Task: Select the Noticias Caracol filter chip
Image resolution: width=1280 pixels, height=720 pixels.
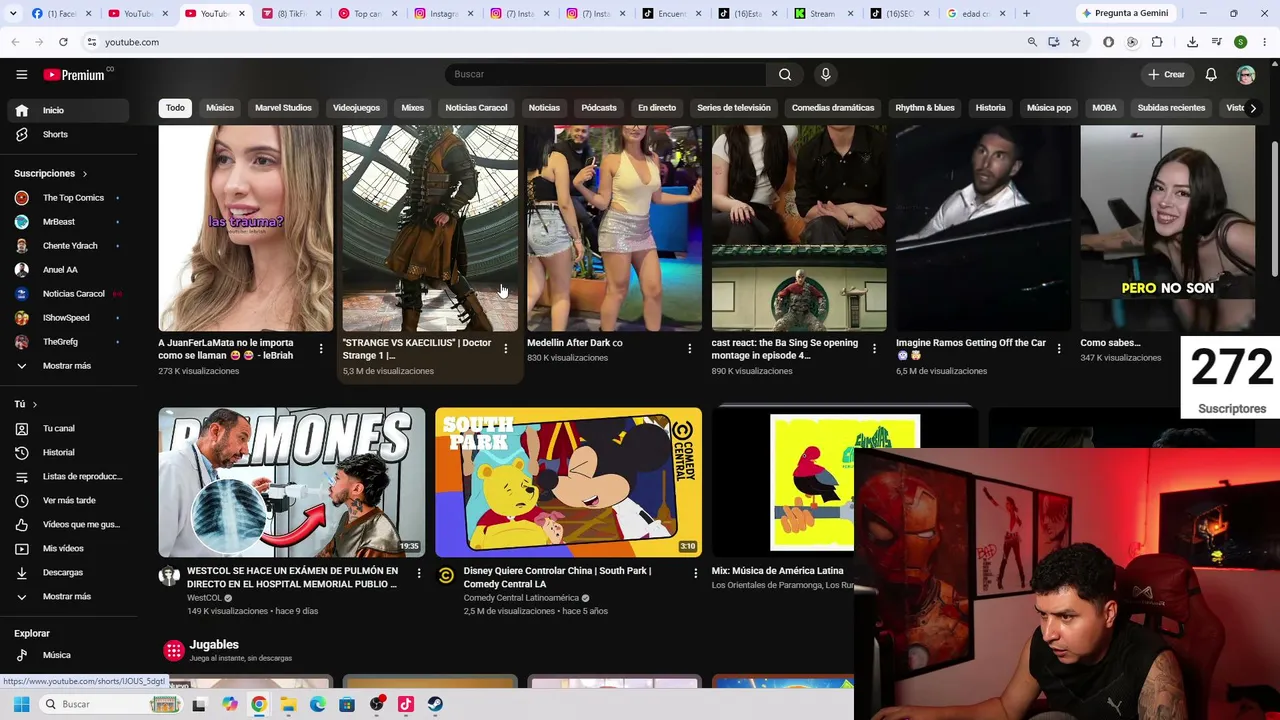Action: pos(476,108)
